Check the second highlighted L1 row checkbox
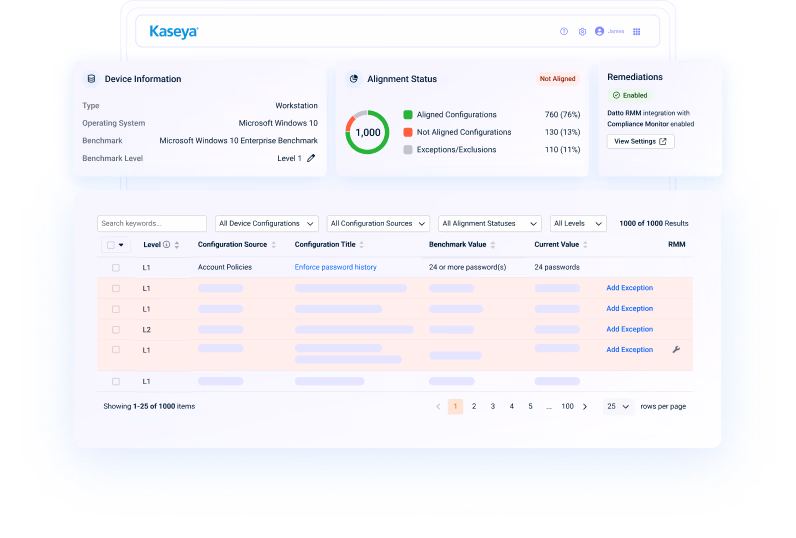 tap(116, 309)
